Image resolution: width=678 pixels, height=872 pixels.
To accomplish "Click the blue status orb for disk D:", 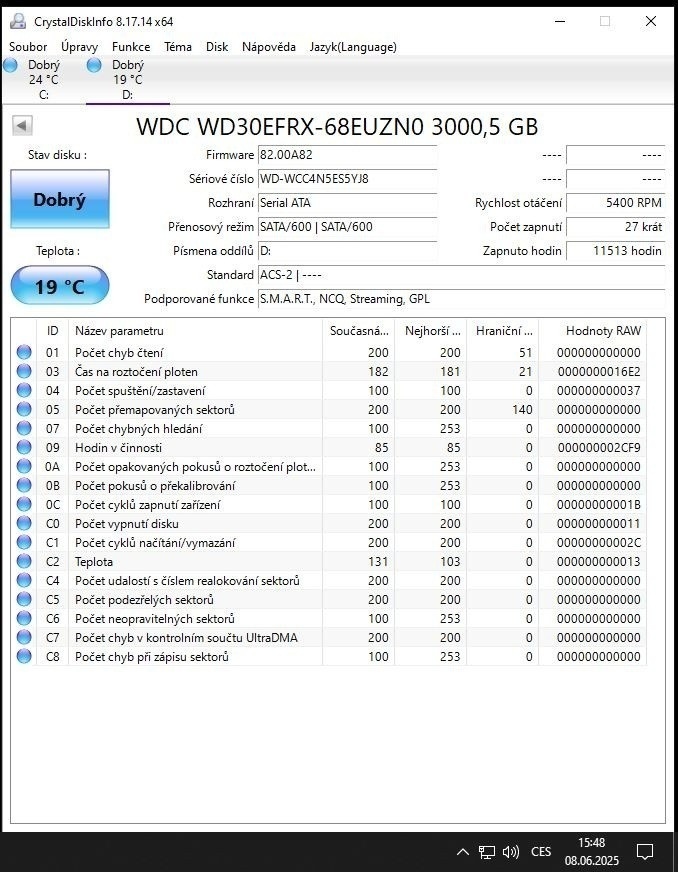I will click(x=94, y=65).
